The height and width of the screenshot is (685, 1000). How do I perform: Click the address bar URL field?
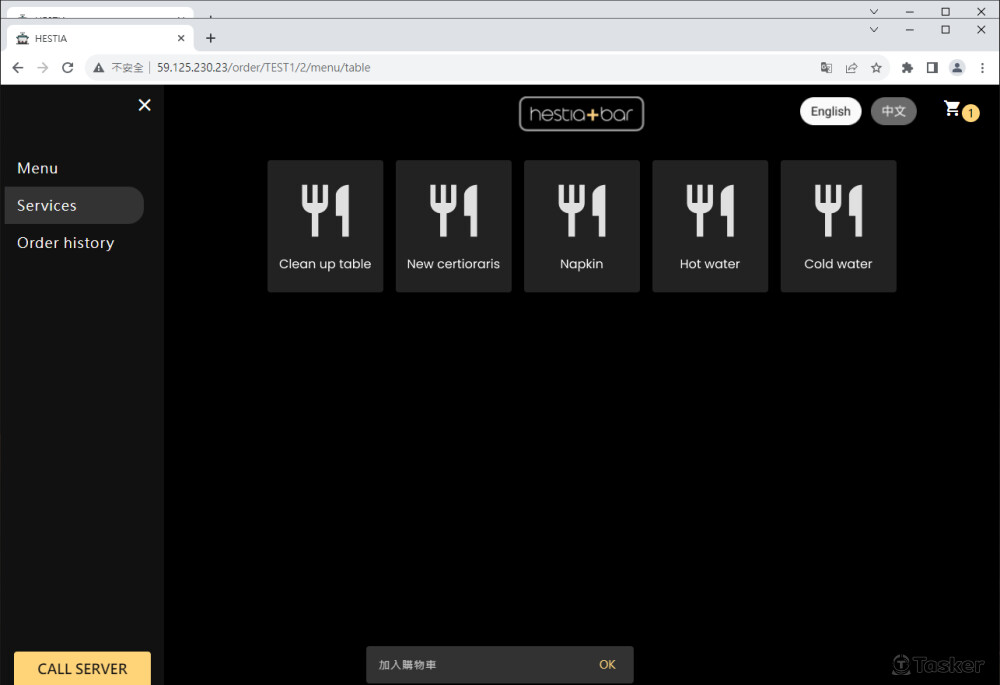point(450,68)
